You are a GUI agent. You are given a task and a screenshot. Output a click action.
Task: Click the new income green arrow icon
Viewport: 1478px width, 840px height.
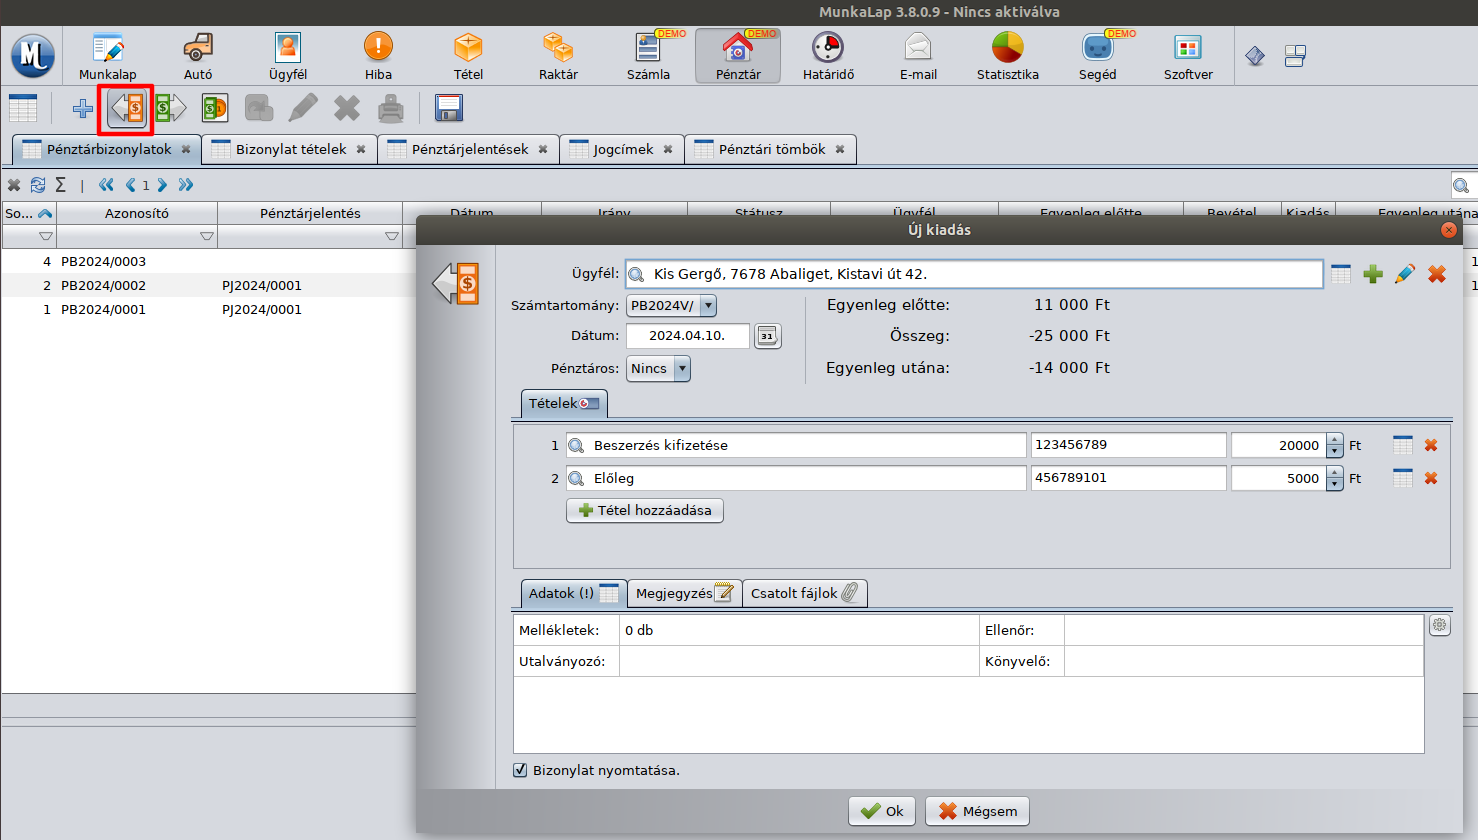(170, 108)
